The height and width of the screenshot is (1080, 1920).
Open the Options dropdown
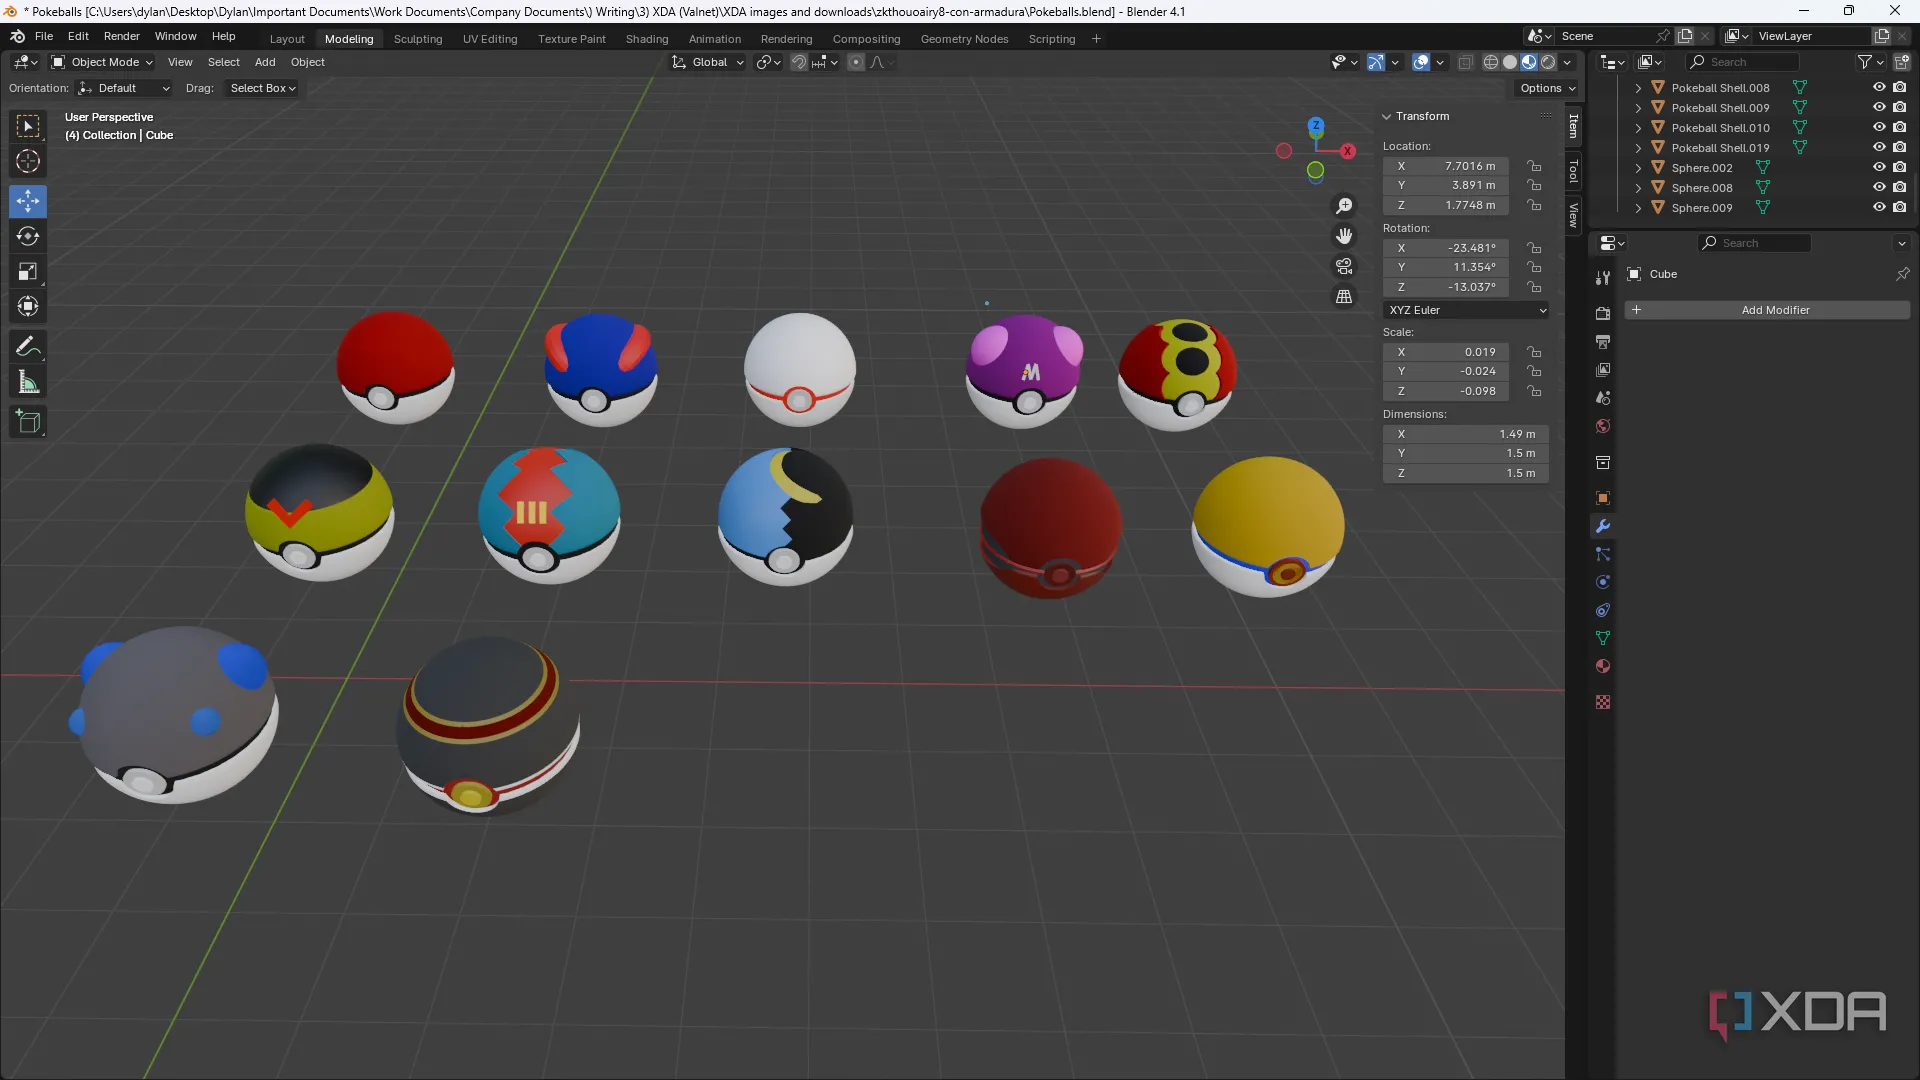pyautogui.click(x=1547, y=88)
